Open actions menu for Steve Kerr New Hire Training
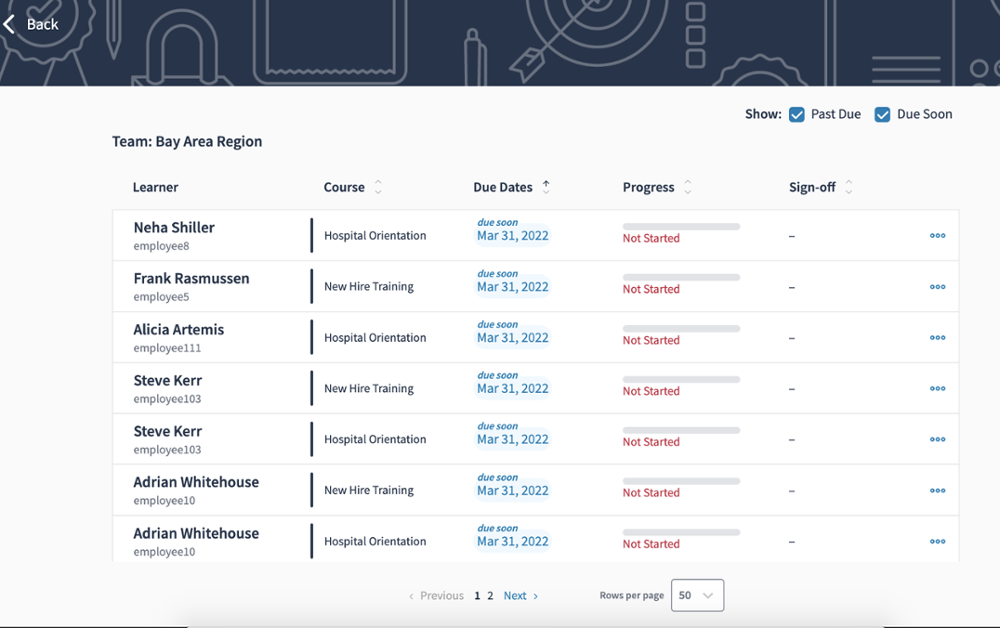This screenshot has height=628, width=1000. pos(937,389)
